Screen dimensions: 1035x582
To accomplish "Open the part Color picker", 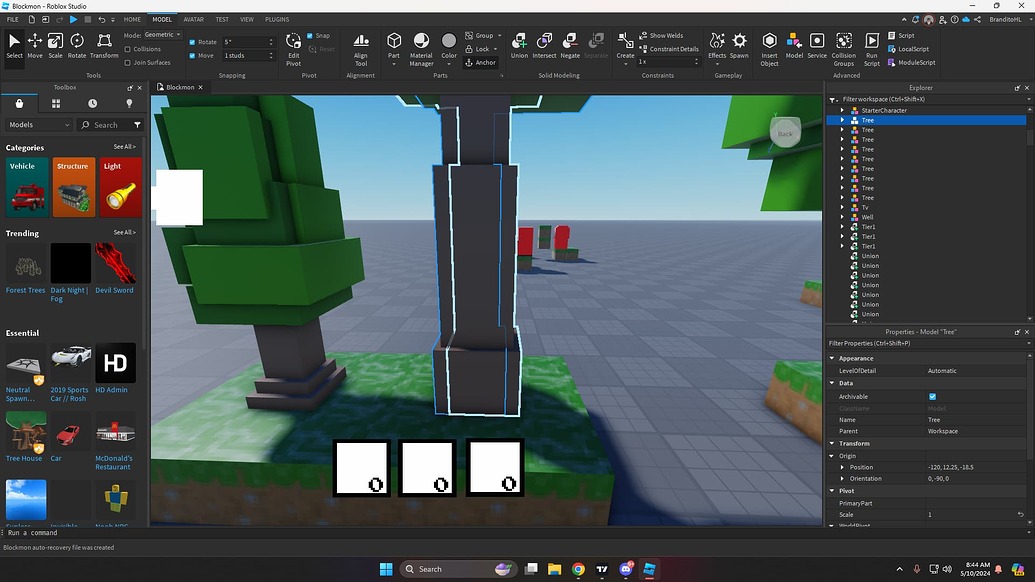I will (x=449, y=49).
